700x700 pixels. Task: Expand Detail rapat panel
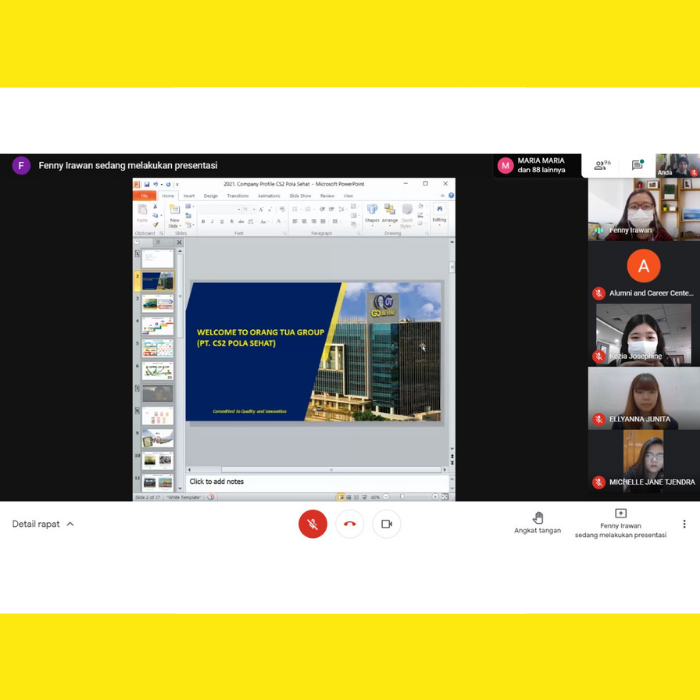[43, 524]
